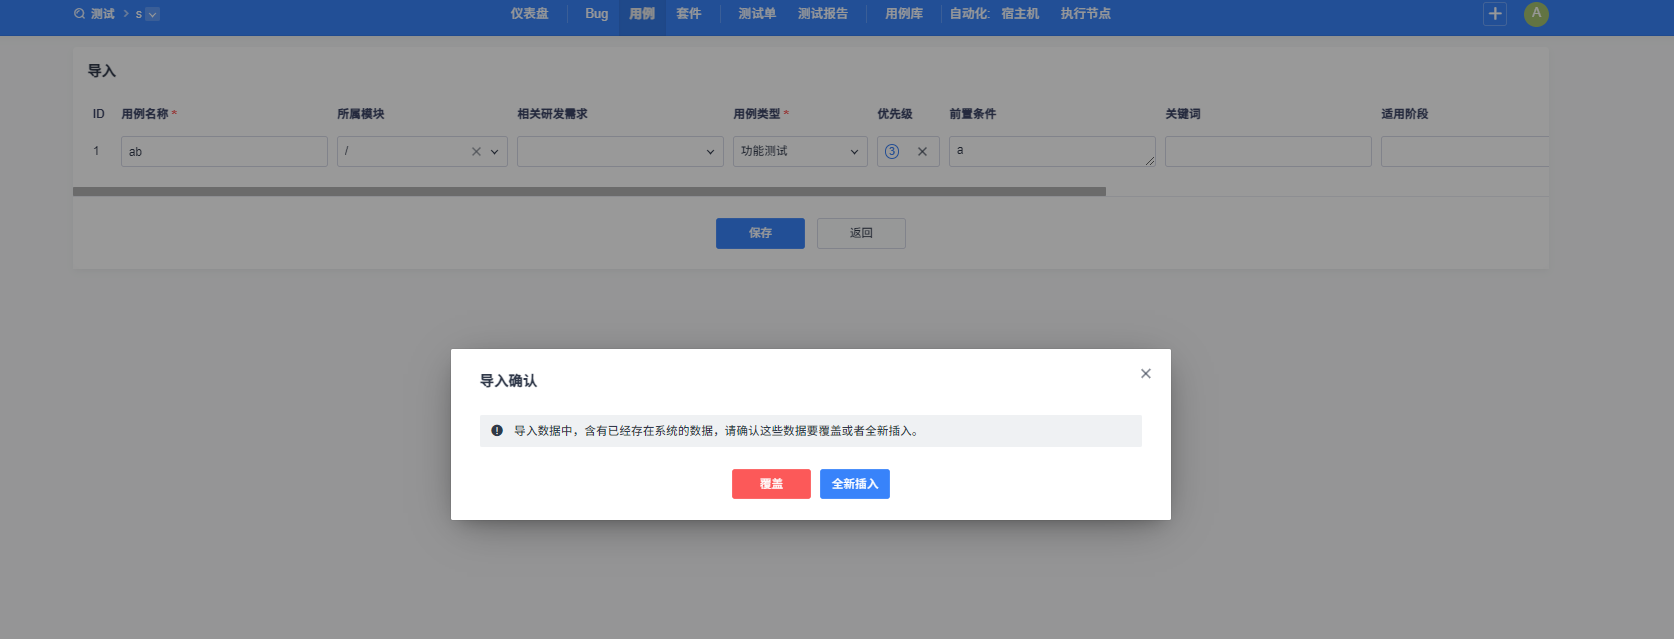The image size is (1674, 639).
Task: Open the user avatar 'A' menu
Action: coord(1536,14)
